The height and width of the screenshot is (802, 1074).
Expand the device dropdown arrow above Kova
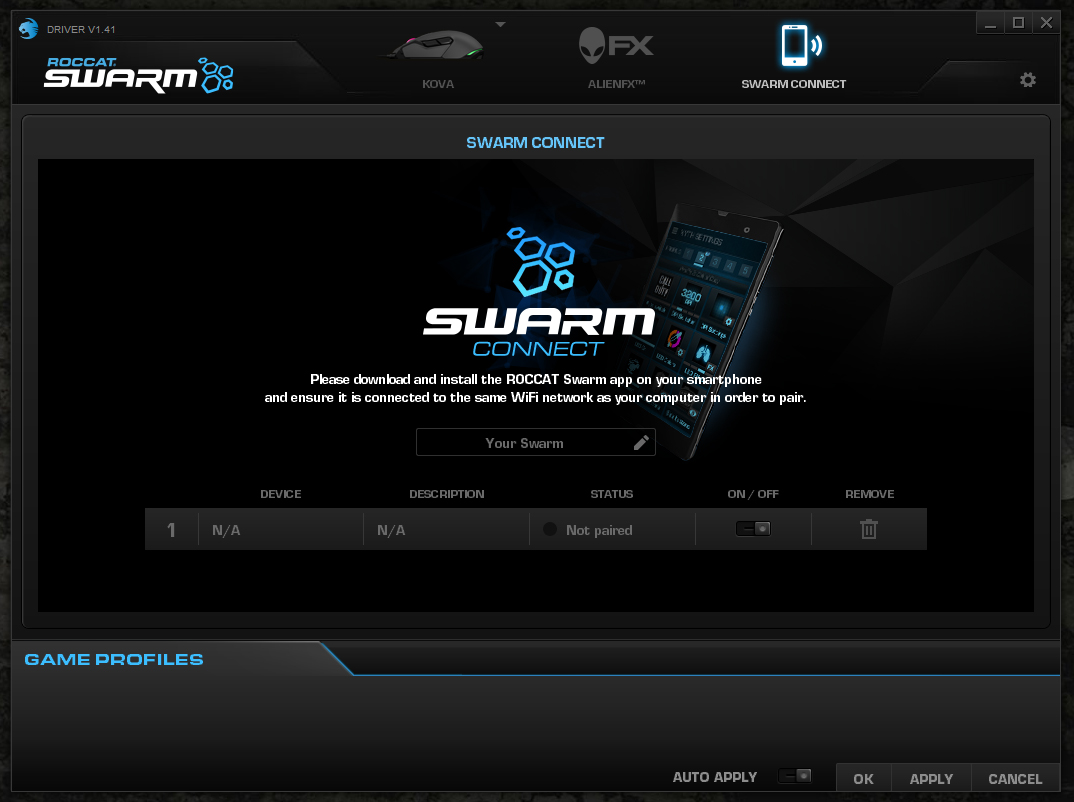[501, 24]
